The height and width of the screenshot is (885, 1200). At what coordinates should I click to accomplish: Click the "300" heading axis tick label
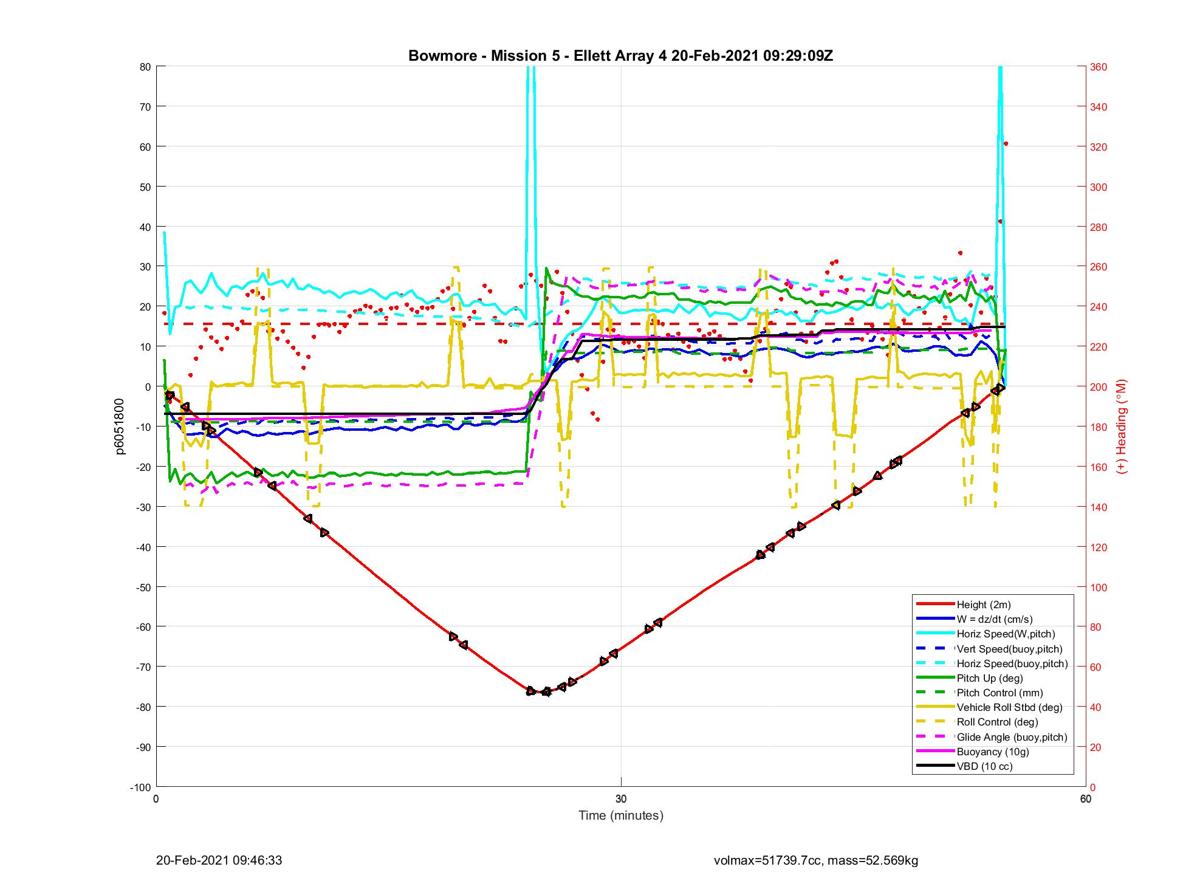(x=1100, y=187)
